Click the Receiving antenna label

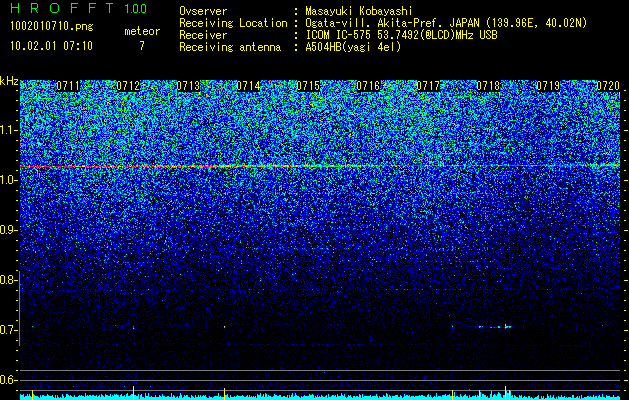click(x=230, y=47)
